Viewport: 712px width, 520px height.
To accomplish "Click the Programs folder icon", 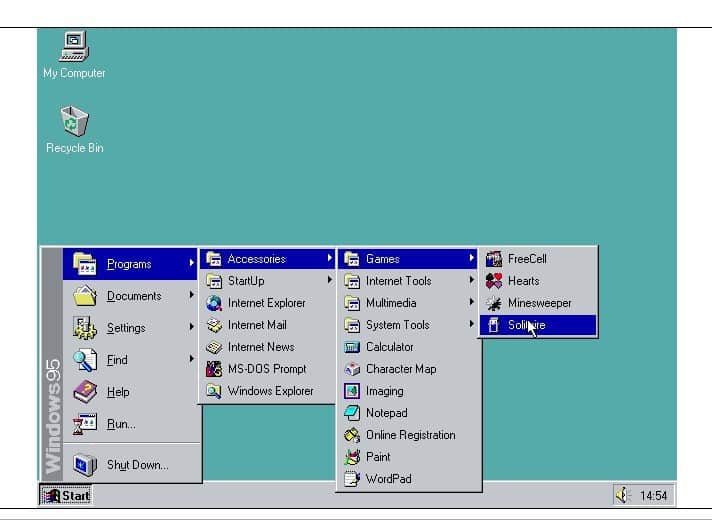I will (85, 264).
